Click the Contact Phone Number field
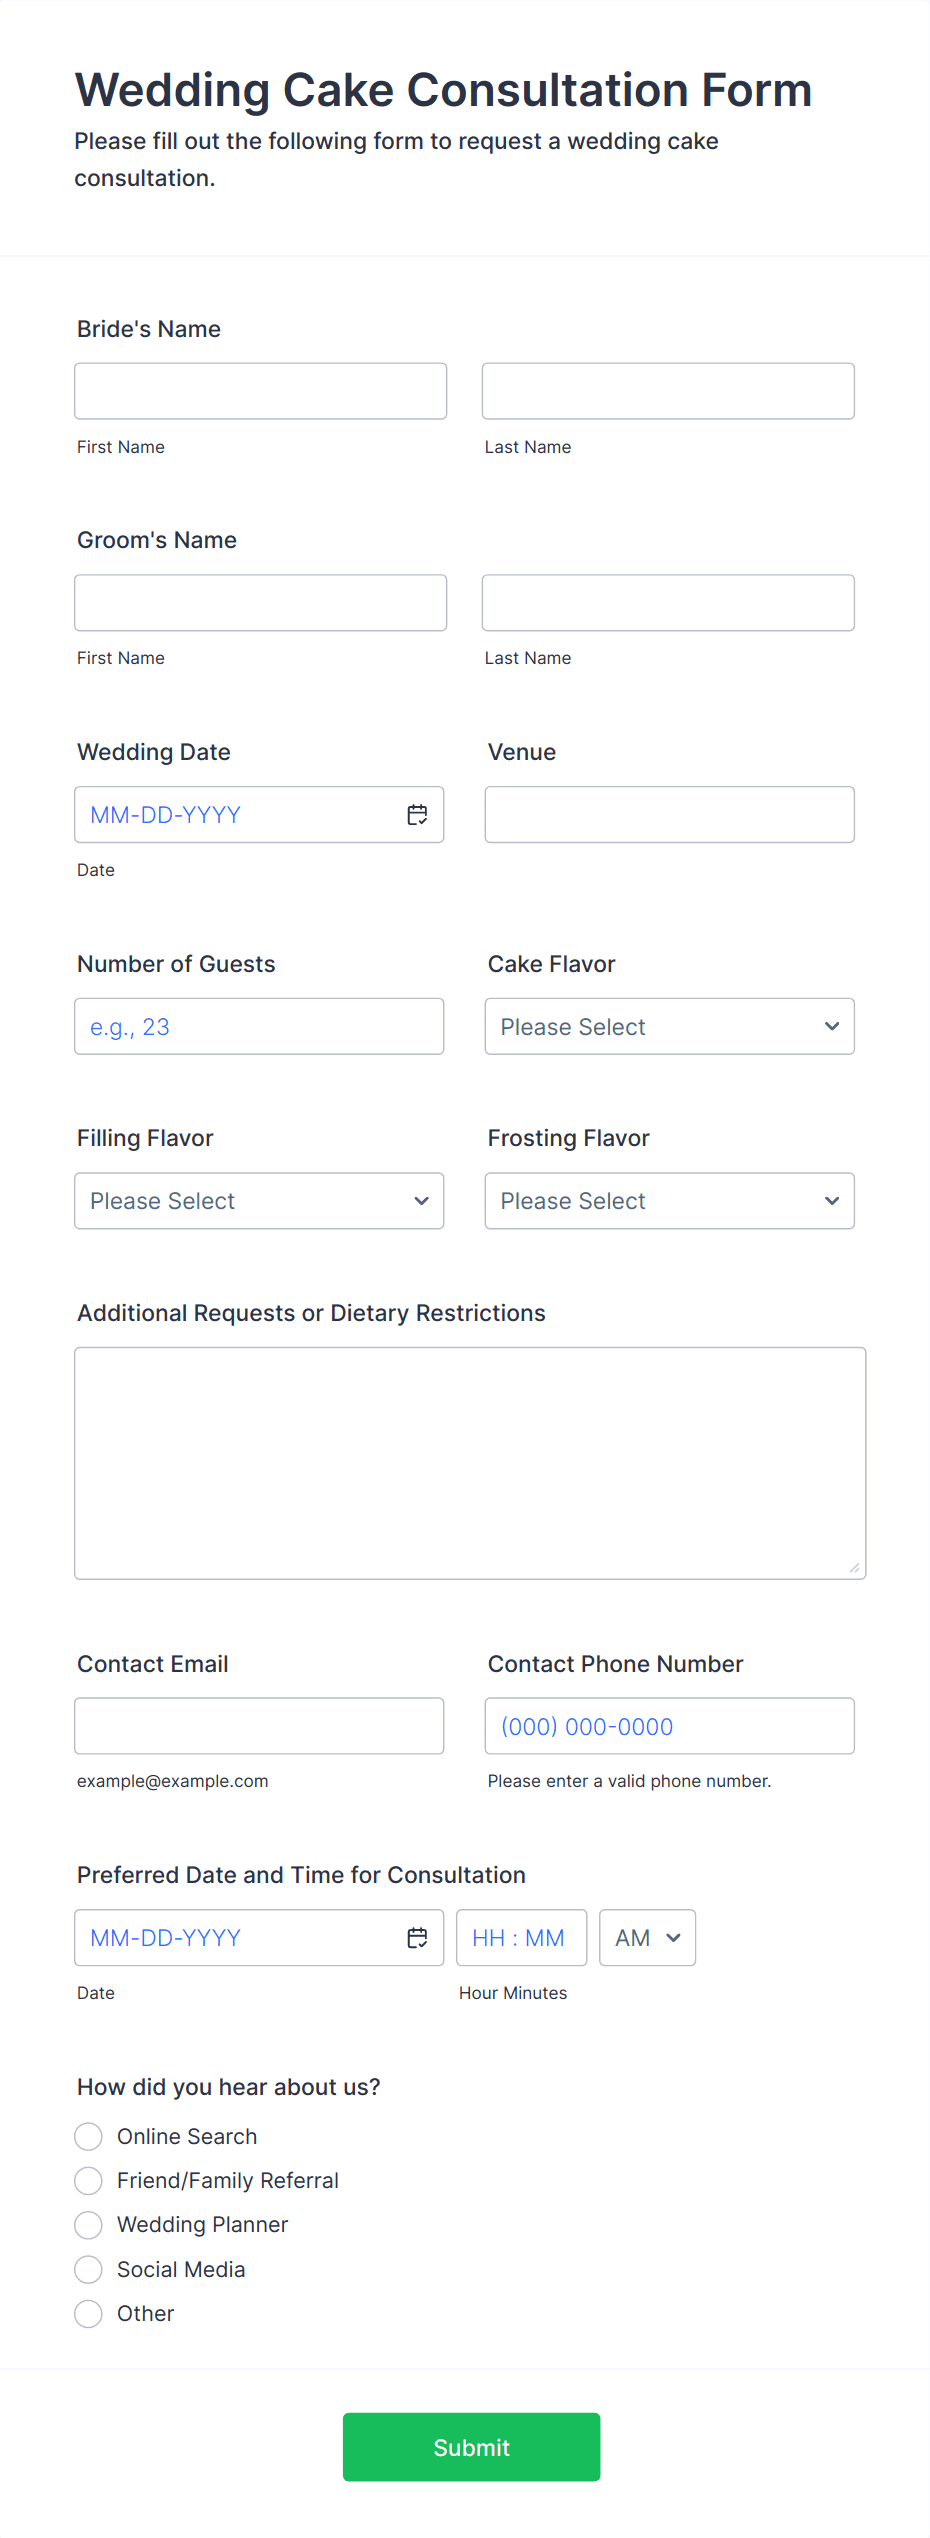This screenshot has width=930, height=2538. click(x=669, y=1726)
